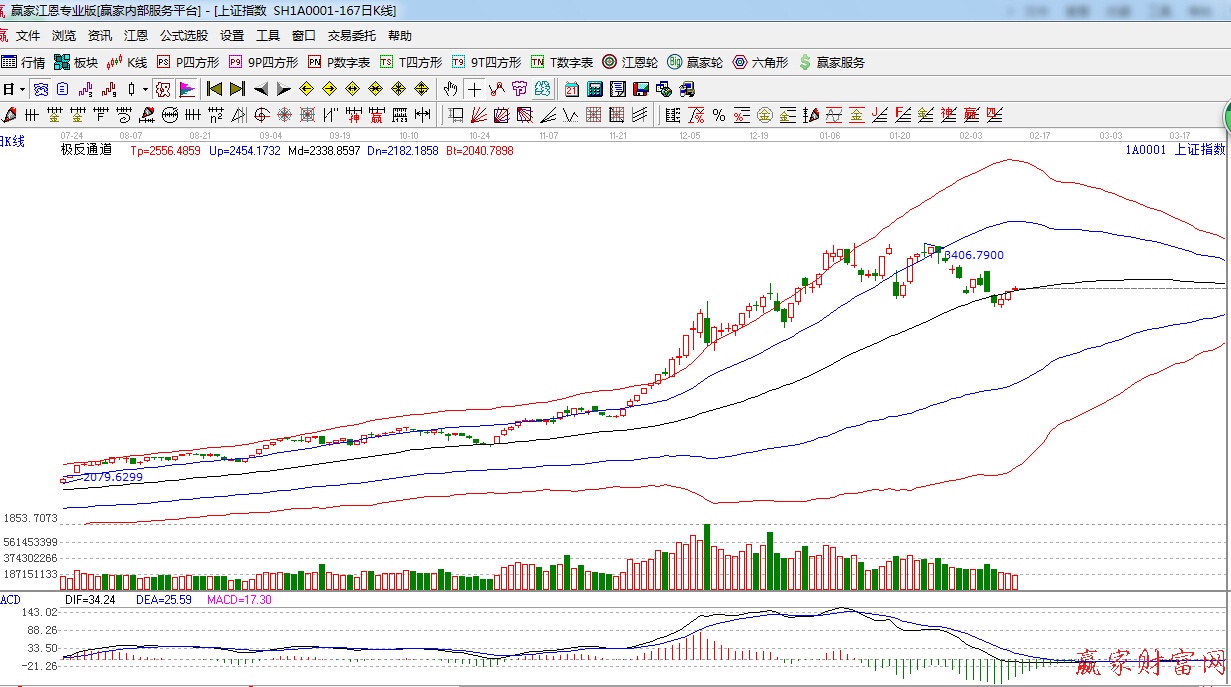Toggle the flag marker tool button
Image resolution: width=1231 pixels, height=687 pixels.
(x=187, y=89)
